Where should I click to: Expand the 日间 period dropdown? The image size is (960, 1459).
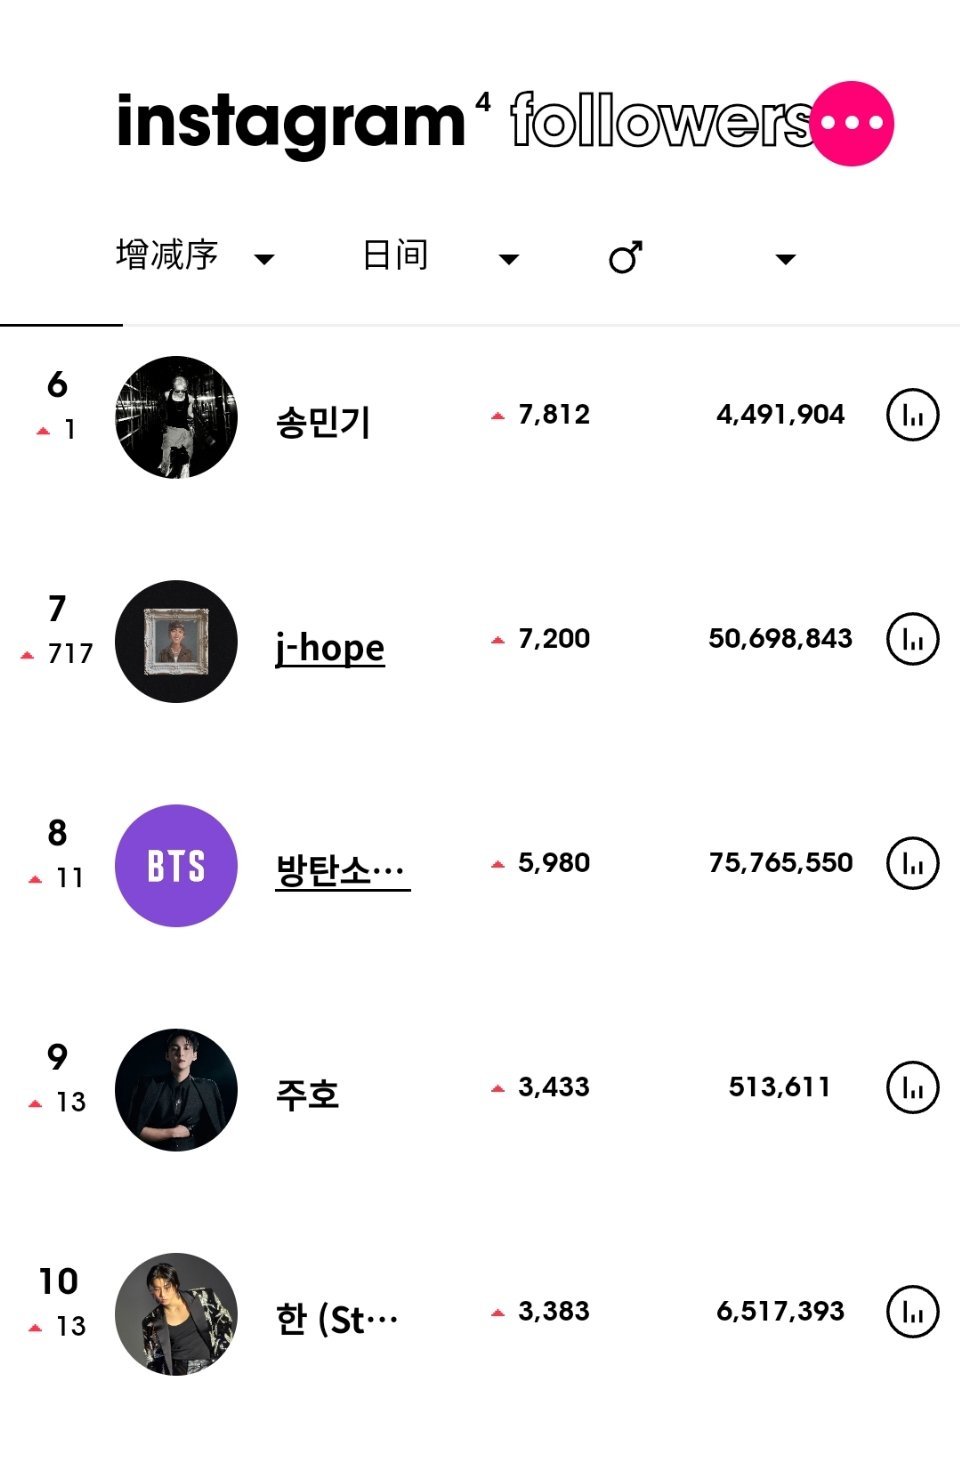(x=440, y=256)
